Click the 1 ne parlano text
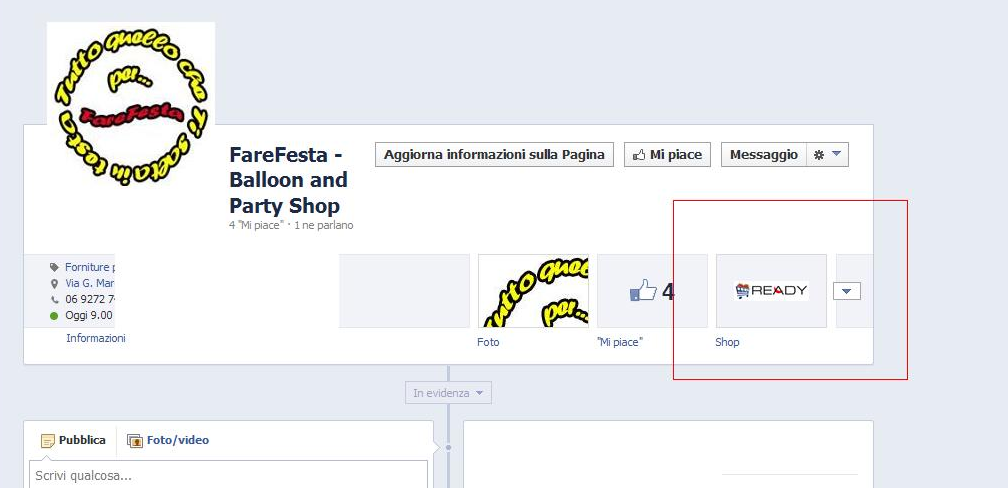This screenshot has width=1008, height=488. pos(323,226)
